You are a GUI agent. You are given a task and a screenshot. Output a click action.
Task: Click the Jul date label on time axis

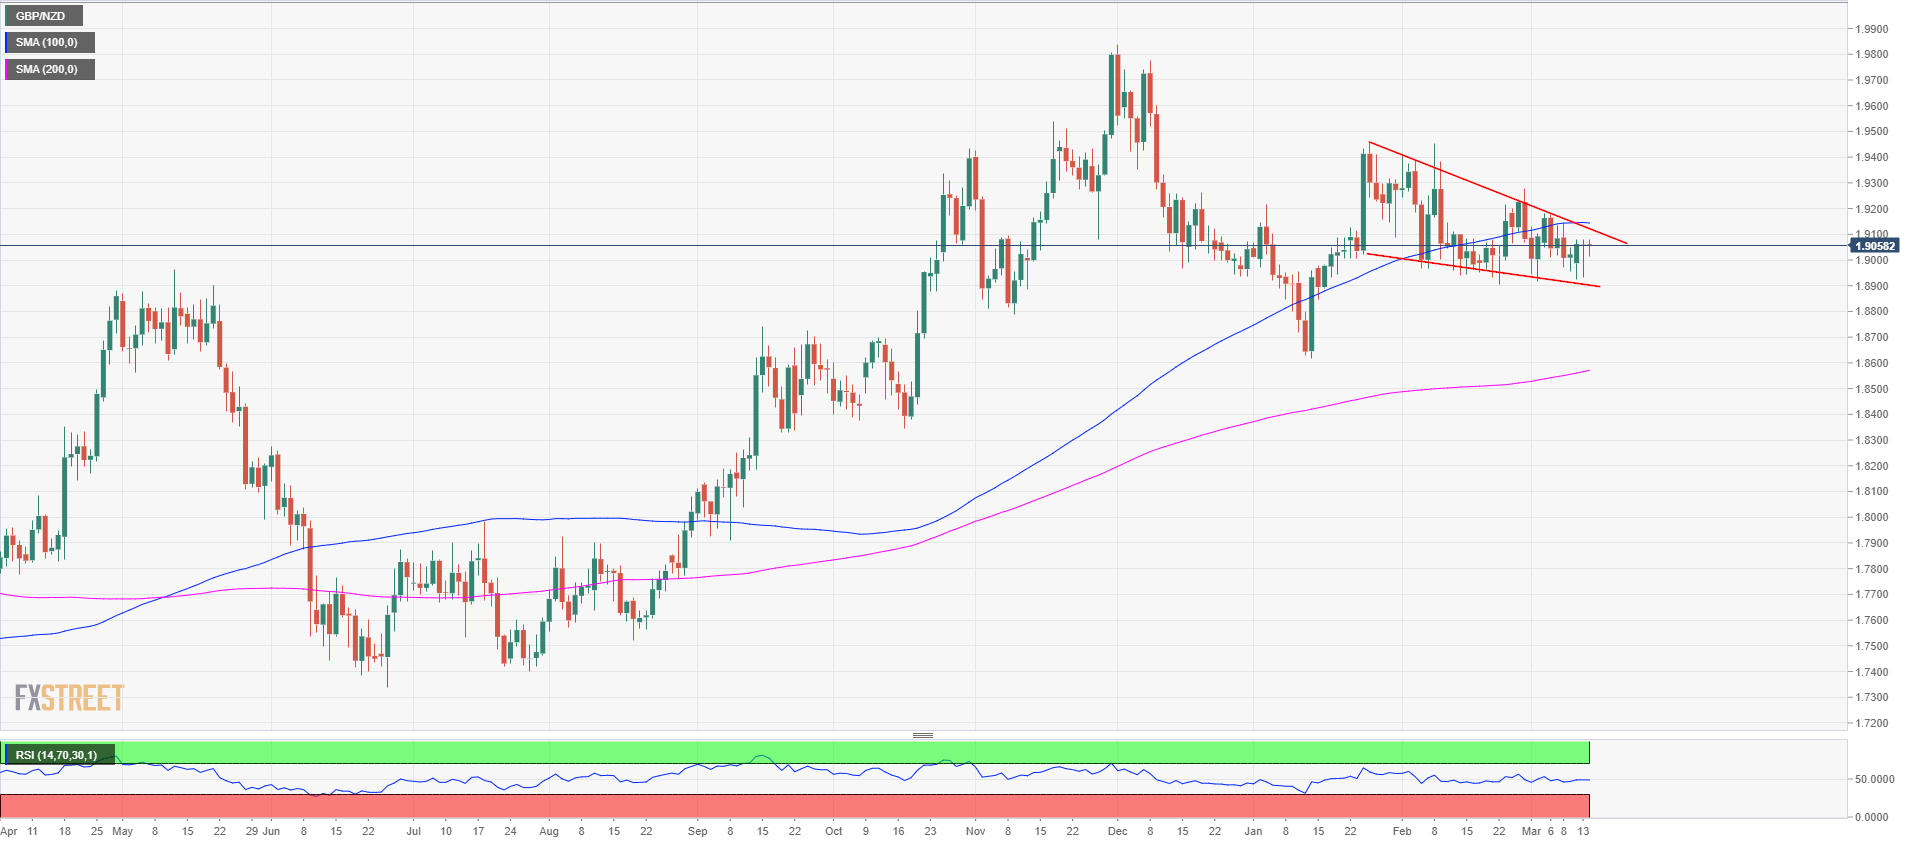(x=414, y=831)
